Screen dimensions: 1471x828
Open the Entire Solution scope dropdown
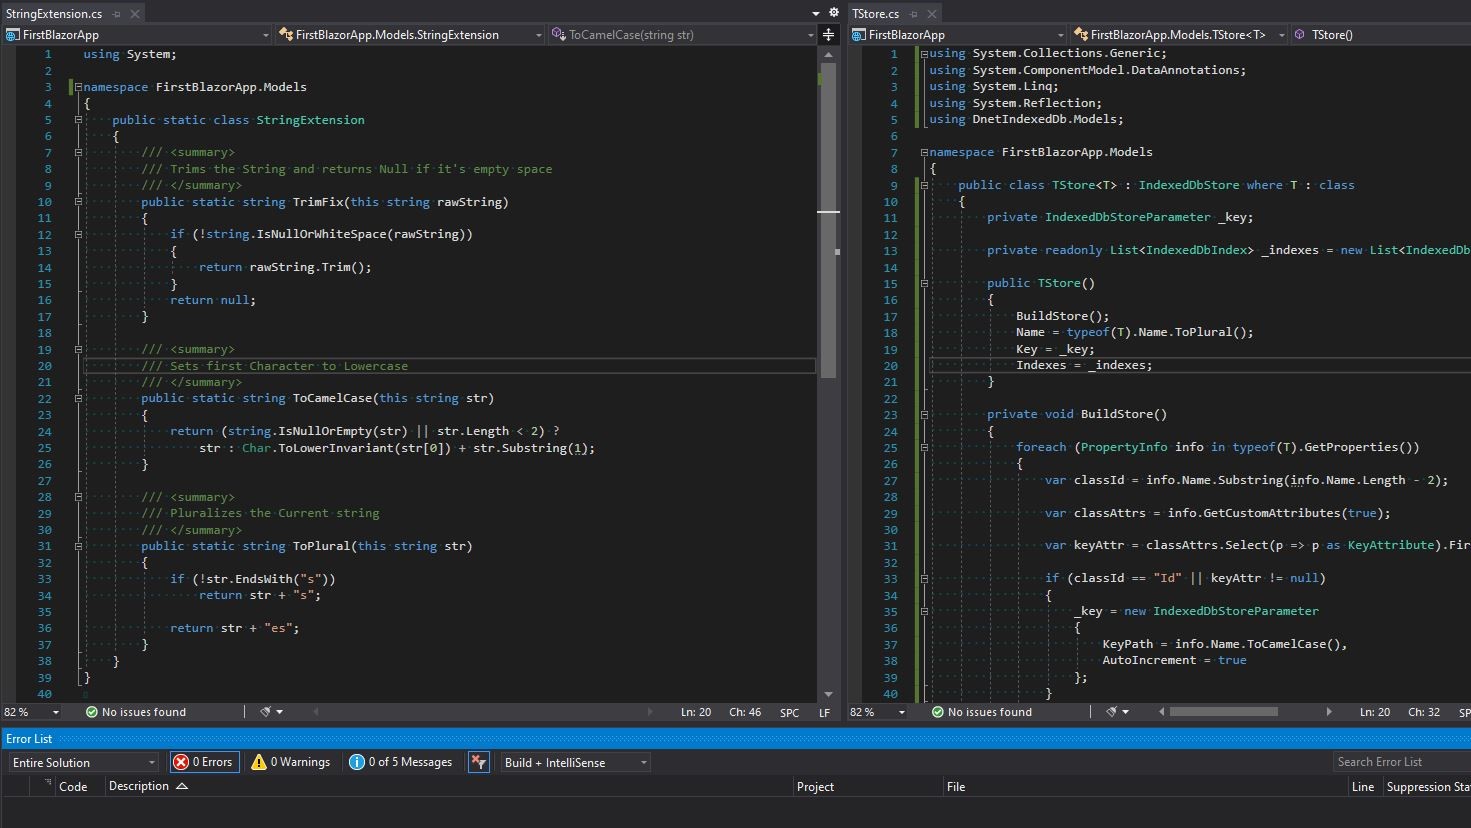tap(84, 762)
